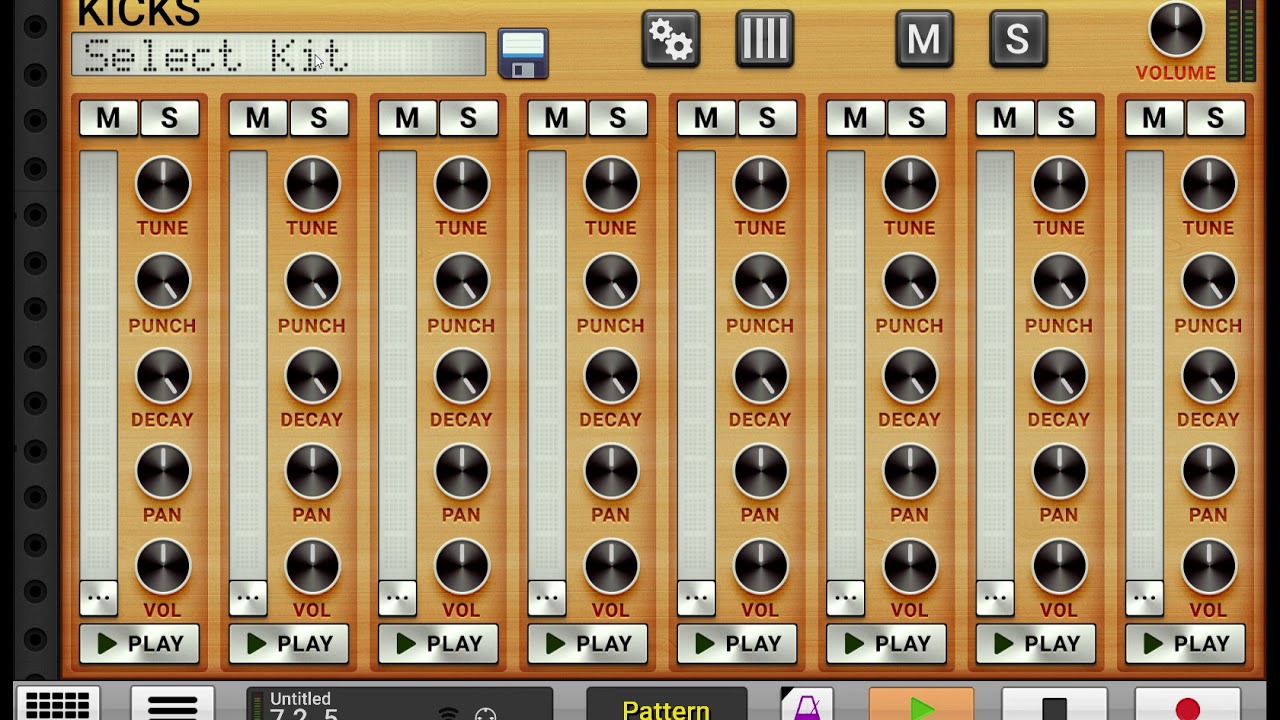Click the MIDI connector icon in project display

point(485,714)
